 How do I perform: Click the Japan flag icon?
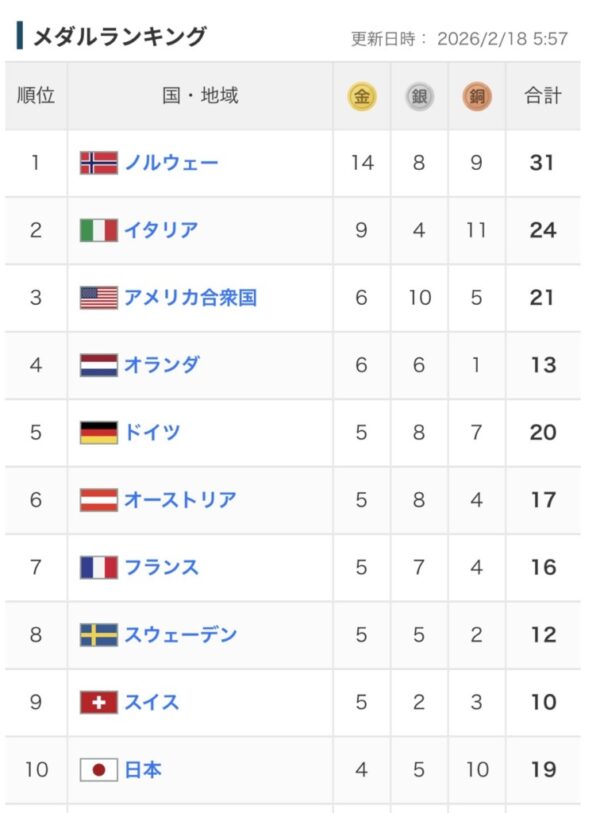[x=99, y=770]
